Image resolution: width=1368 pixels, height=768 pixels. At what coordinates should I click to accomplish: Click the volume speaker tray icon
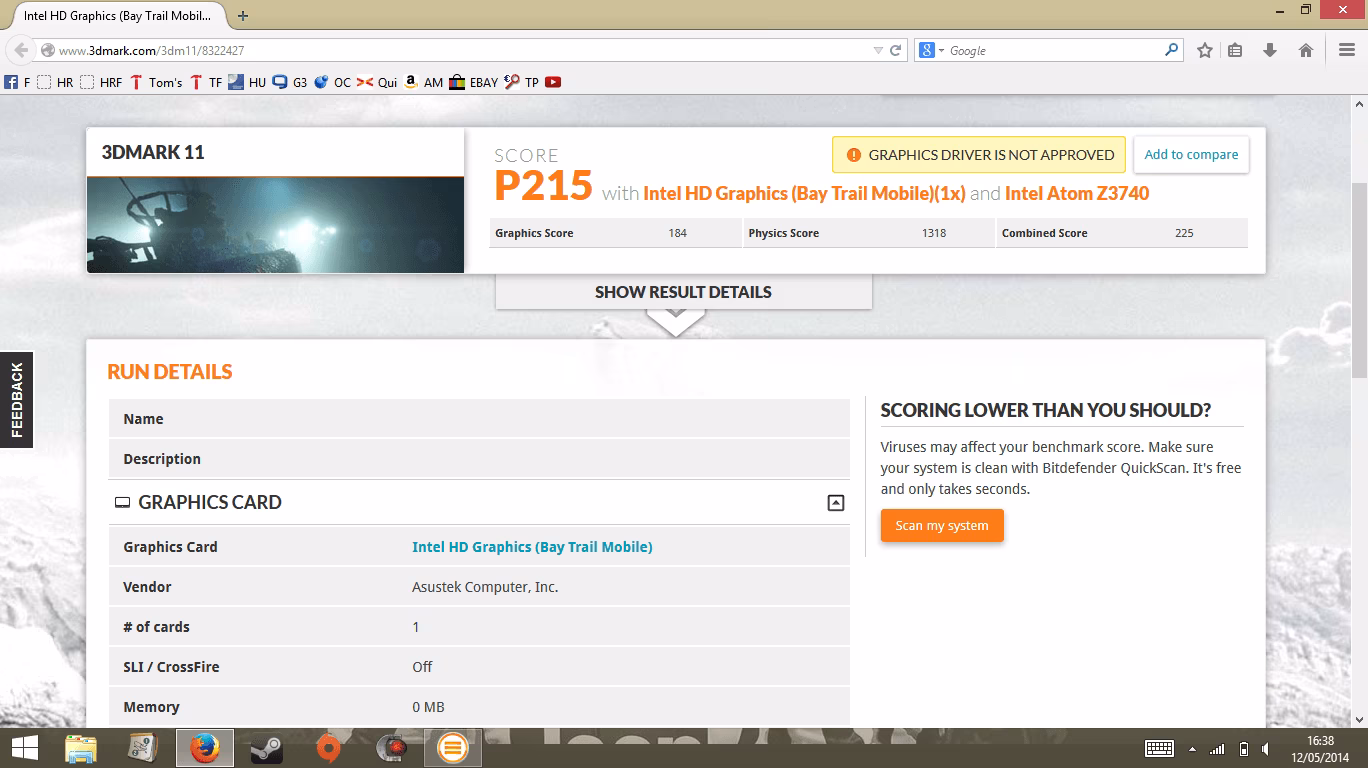tap(1266, 749)
